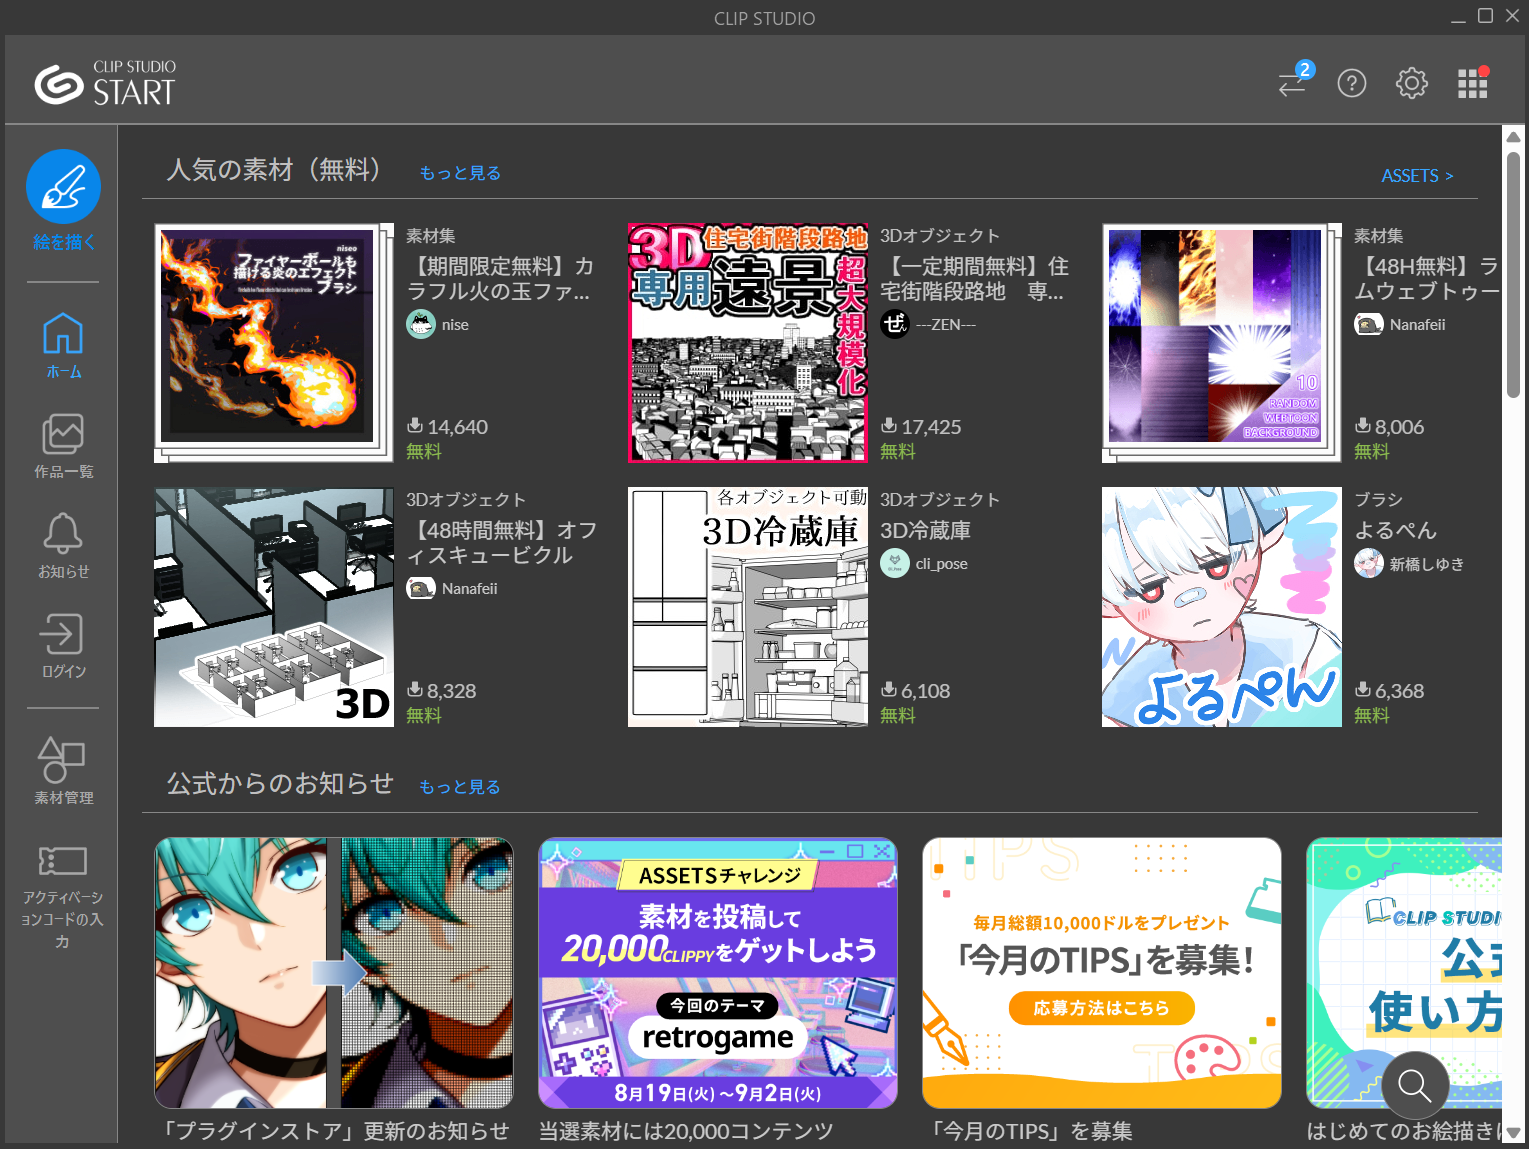
Task: Open アクティベーションコードの入力 ticket icon
Action: 63,861
